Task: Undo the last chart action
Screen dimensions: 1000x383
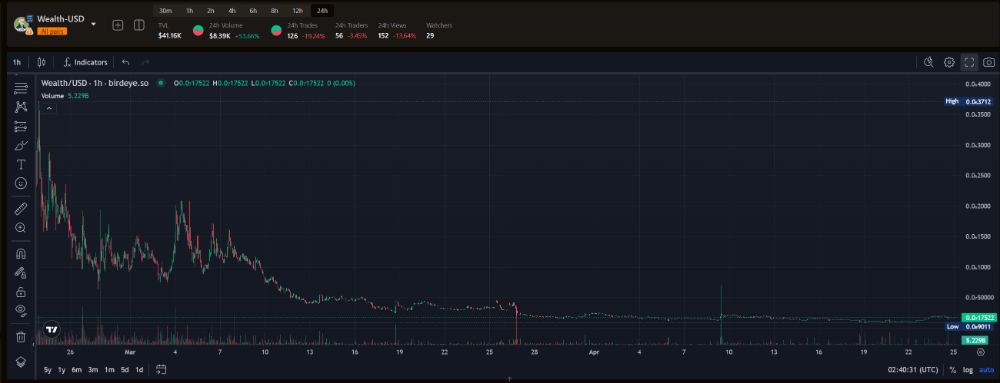Action: tap(126, 62)
